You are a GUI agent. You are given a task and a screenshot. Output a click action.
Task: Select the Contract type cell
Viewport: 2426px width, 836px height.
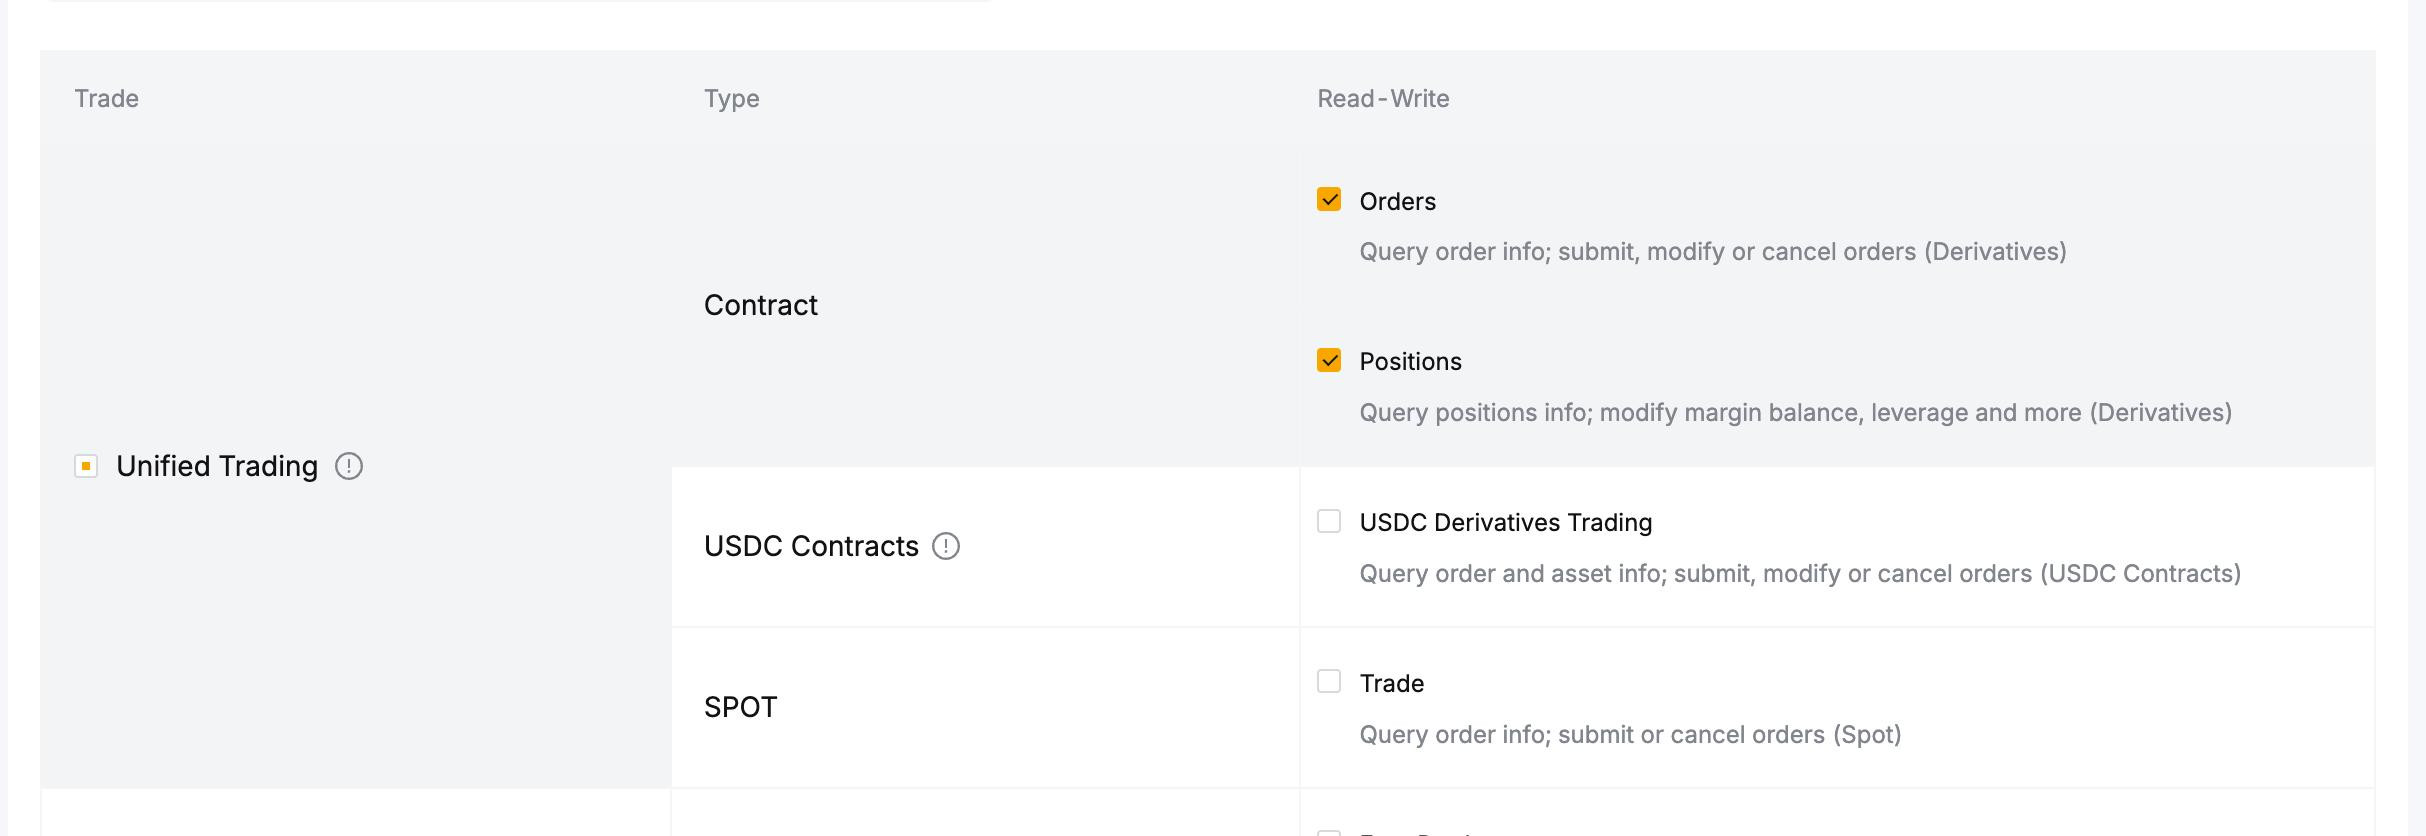point(760,305)
